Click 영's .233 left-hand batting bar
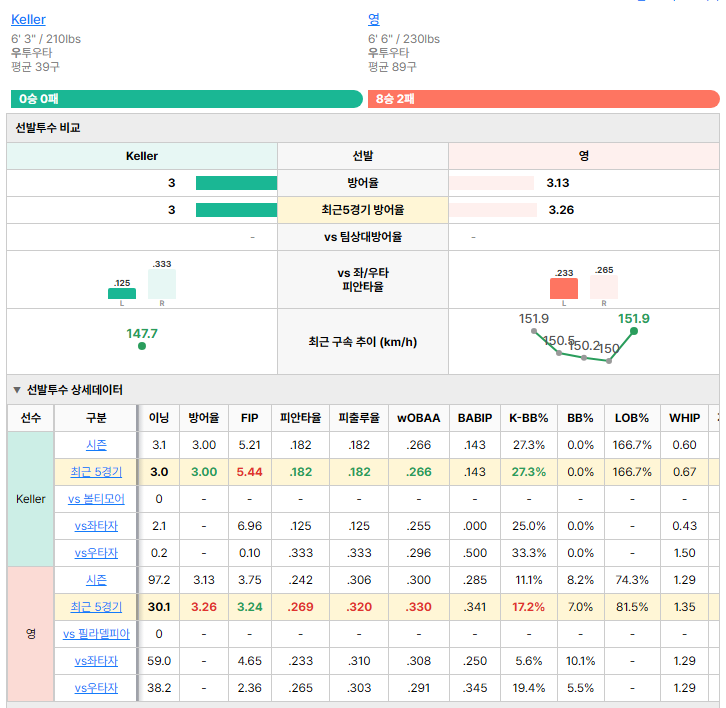 pyautogui.click(x=563, y=288)
